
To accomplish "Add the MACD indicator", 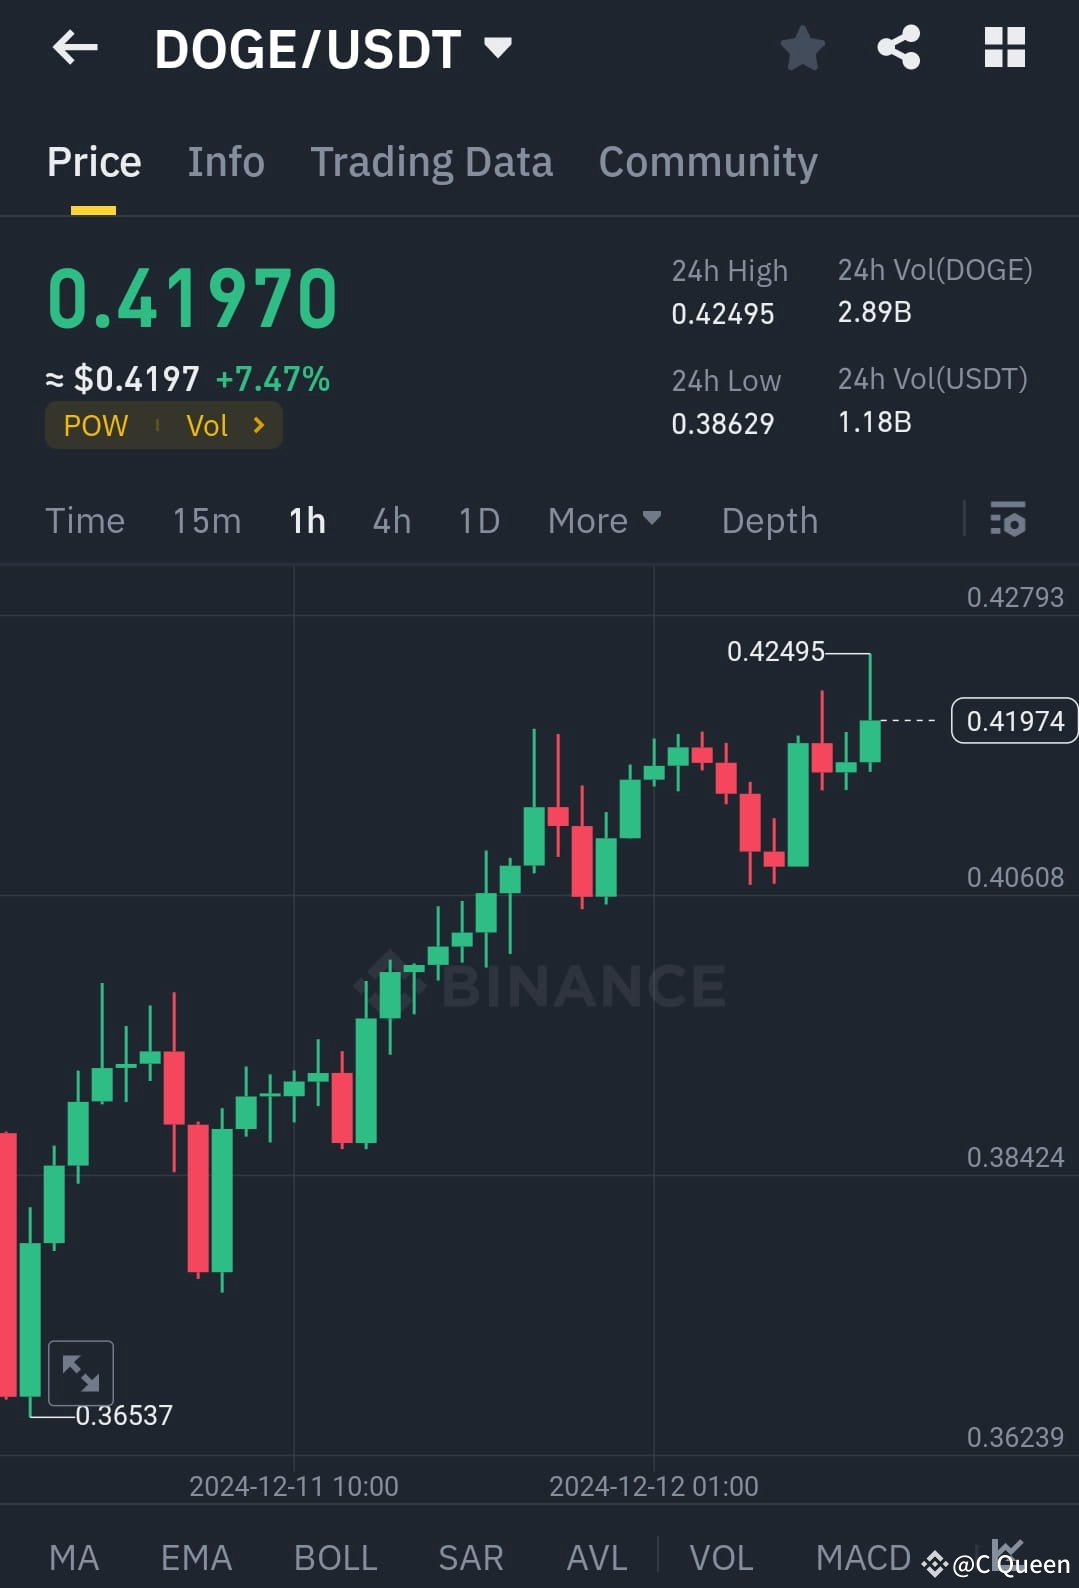I will click(x=862, y=1556).
